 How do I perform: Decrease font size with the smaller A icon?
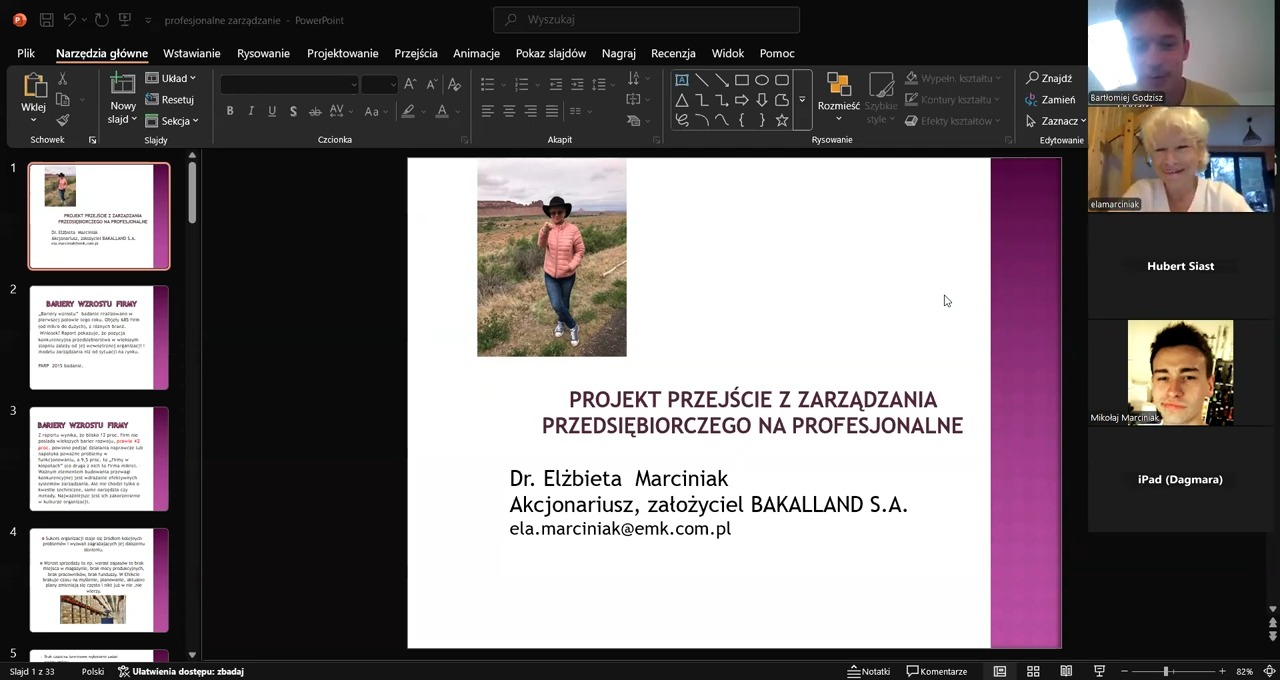coord(431,84)
